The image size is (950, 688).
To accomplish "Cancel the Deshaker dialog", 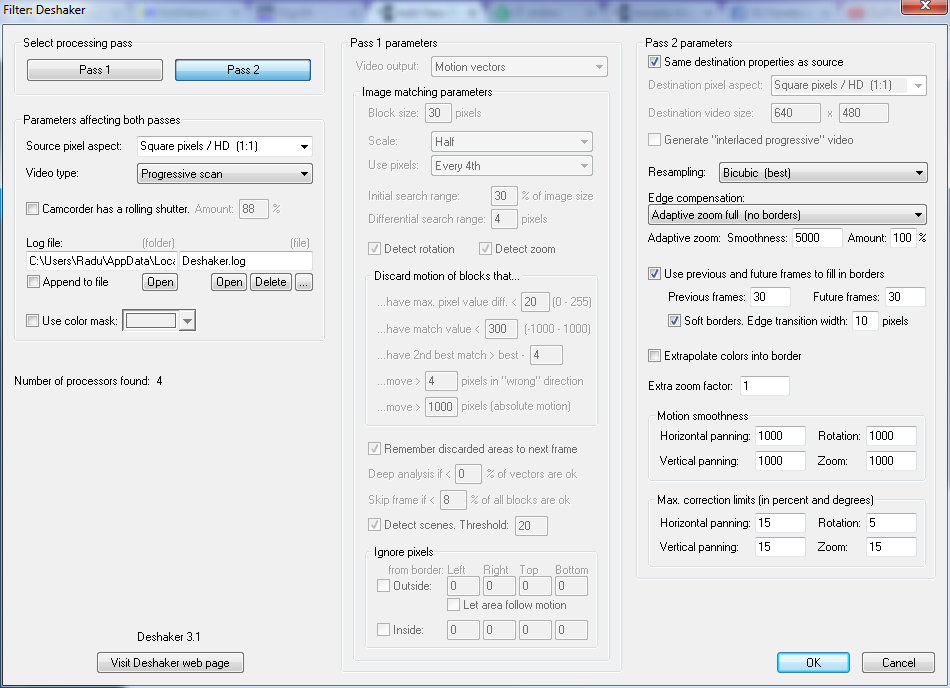I will (899, 663).
